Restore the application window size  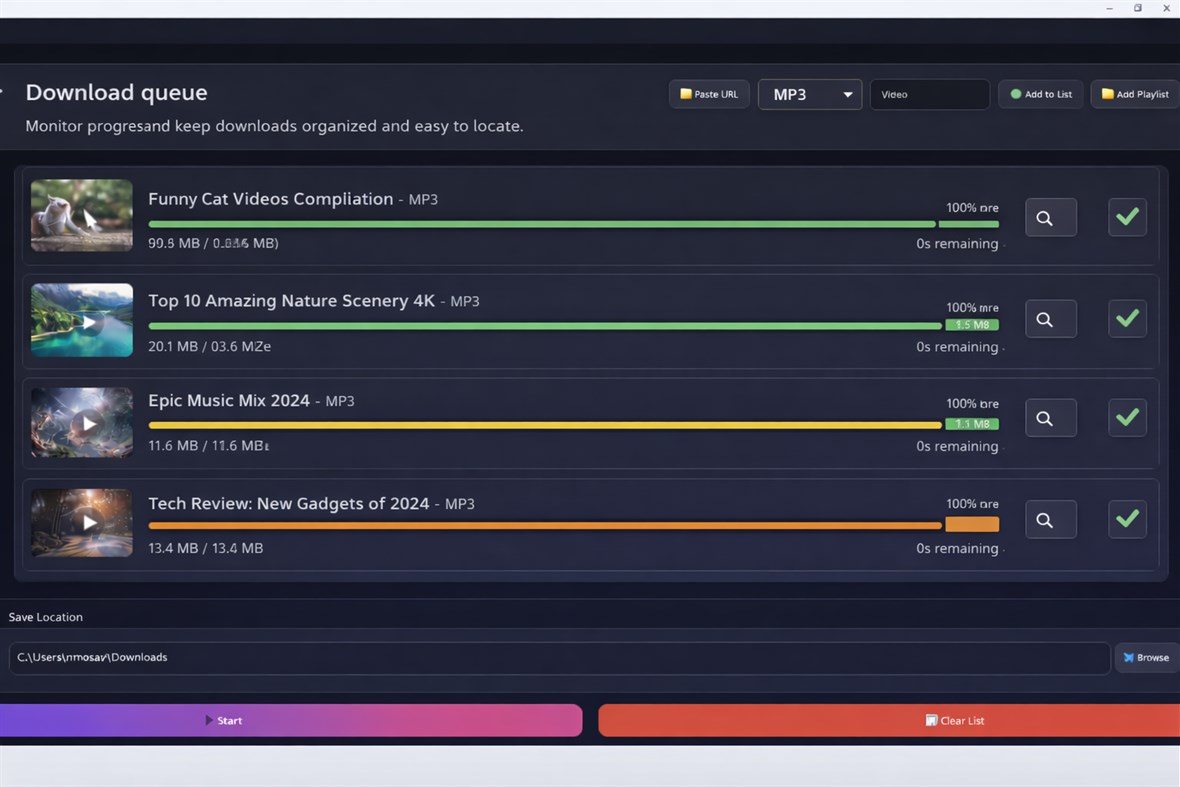click(x=1138, y=8)
